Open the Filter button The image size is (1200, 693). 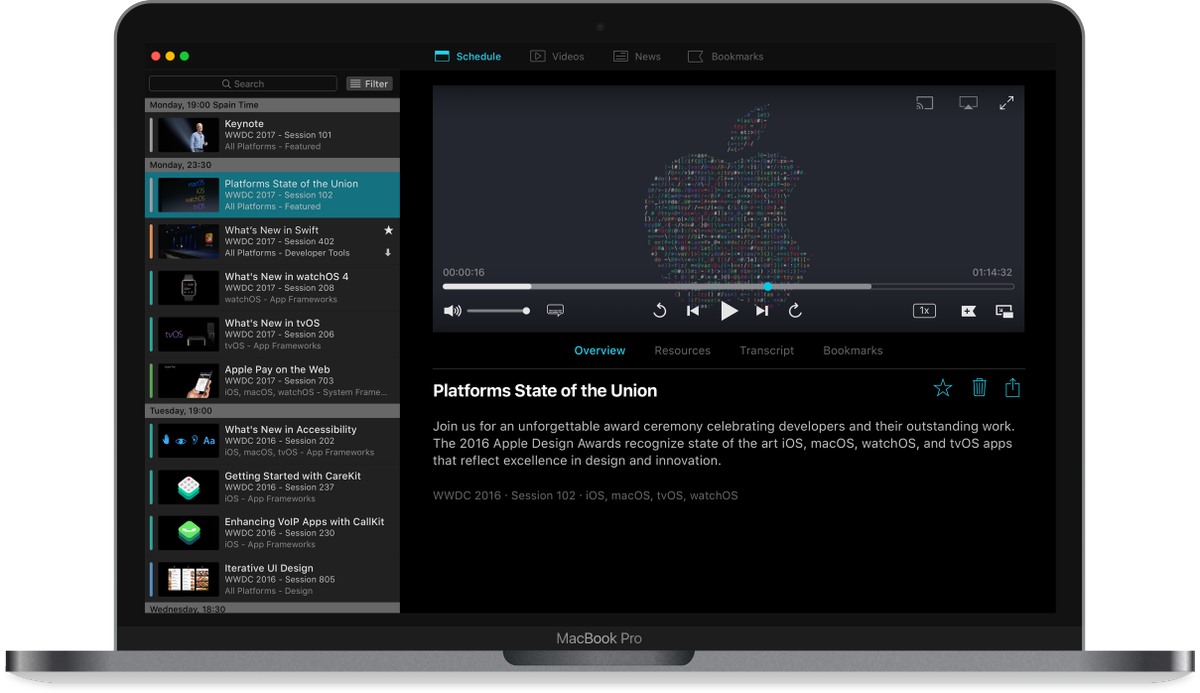coord(369,84)
